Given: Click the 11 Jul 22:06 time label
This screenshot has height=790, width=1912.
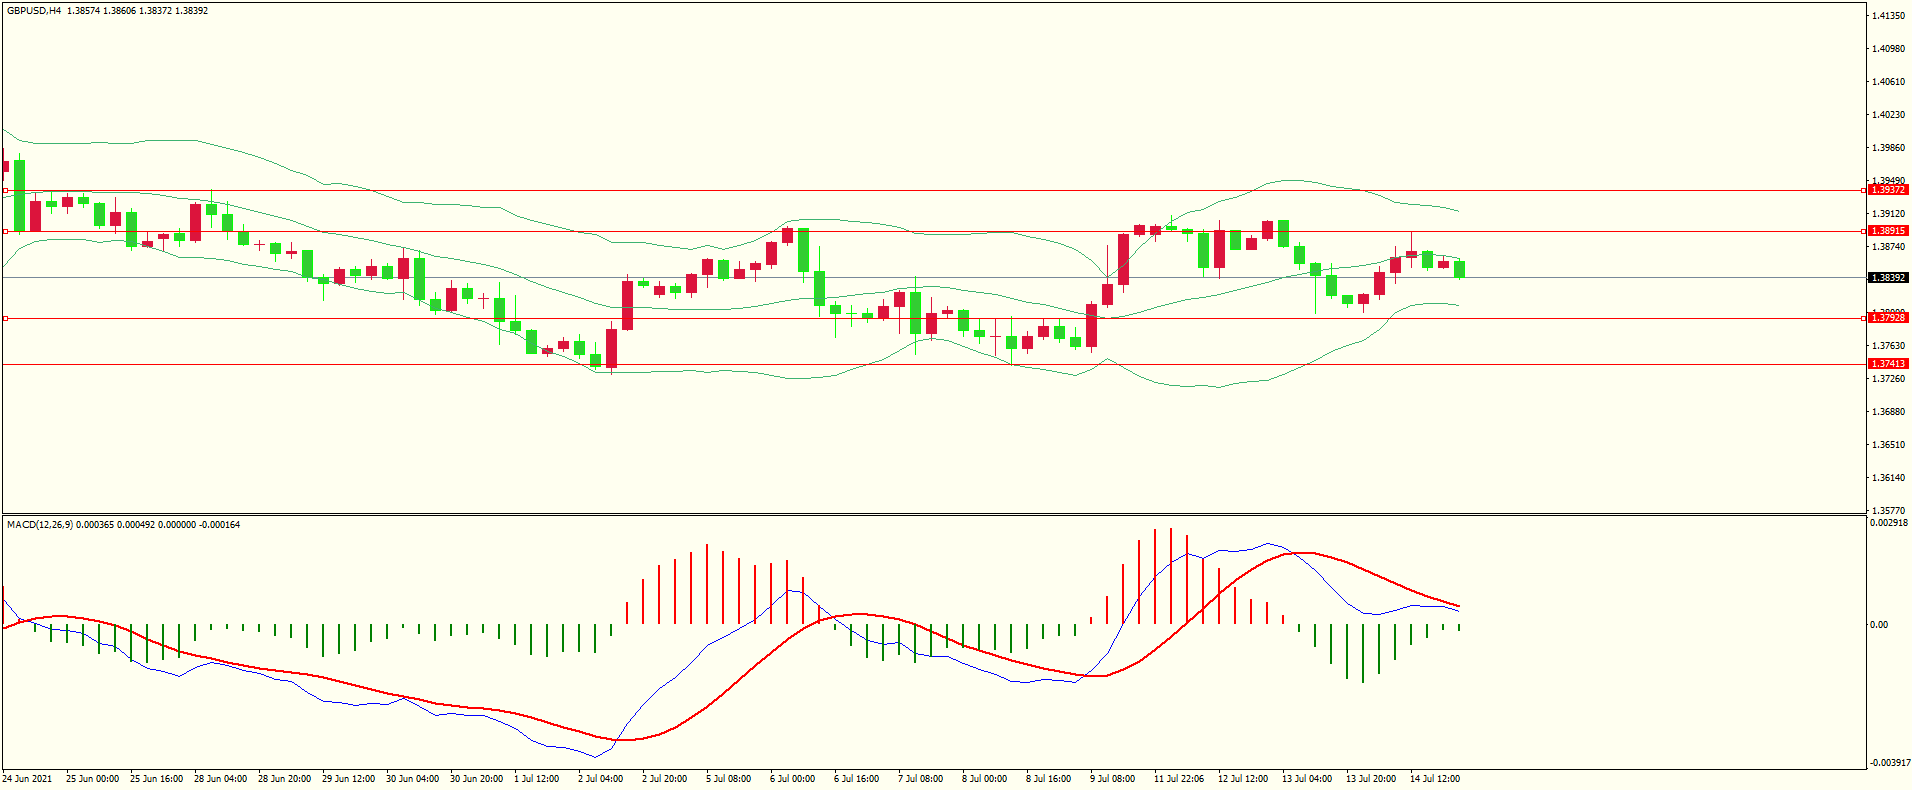Looking at the screenshot, I should click(x=1179, y=779).
